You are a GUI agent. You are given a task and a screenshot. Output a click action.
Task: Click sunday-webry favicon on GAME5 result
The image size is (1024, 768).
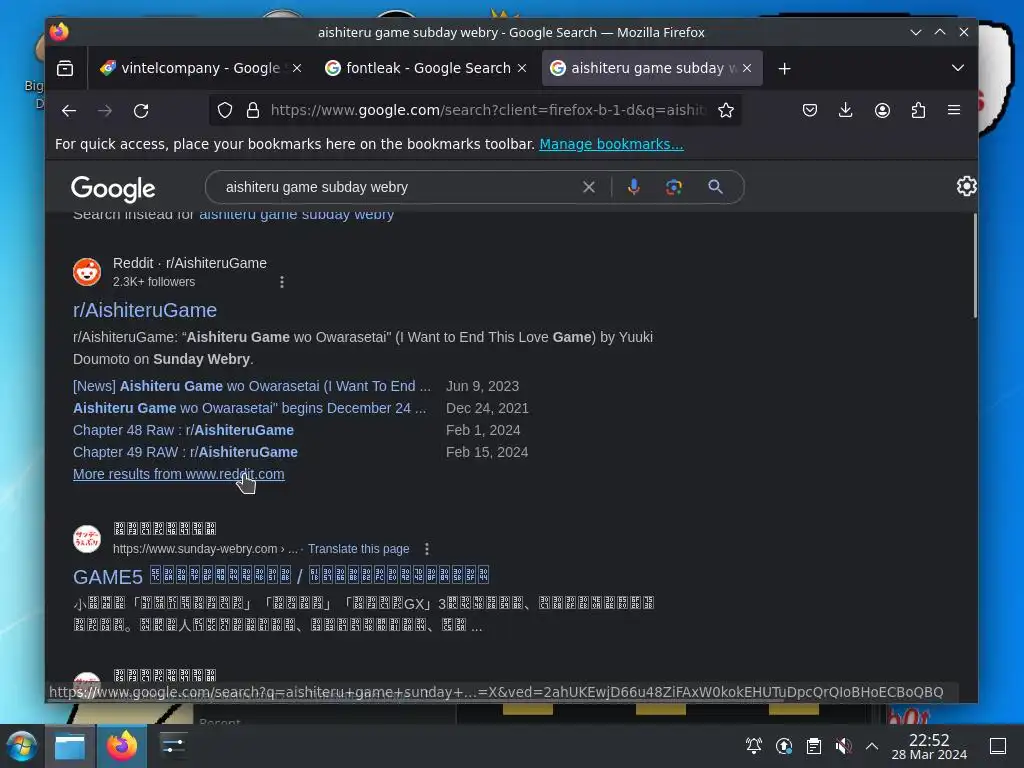click(87, 539)
